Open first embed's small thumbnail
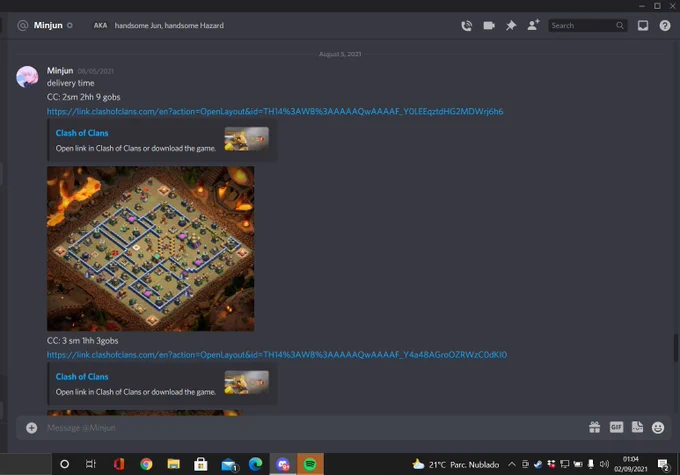 pos(246,139)
